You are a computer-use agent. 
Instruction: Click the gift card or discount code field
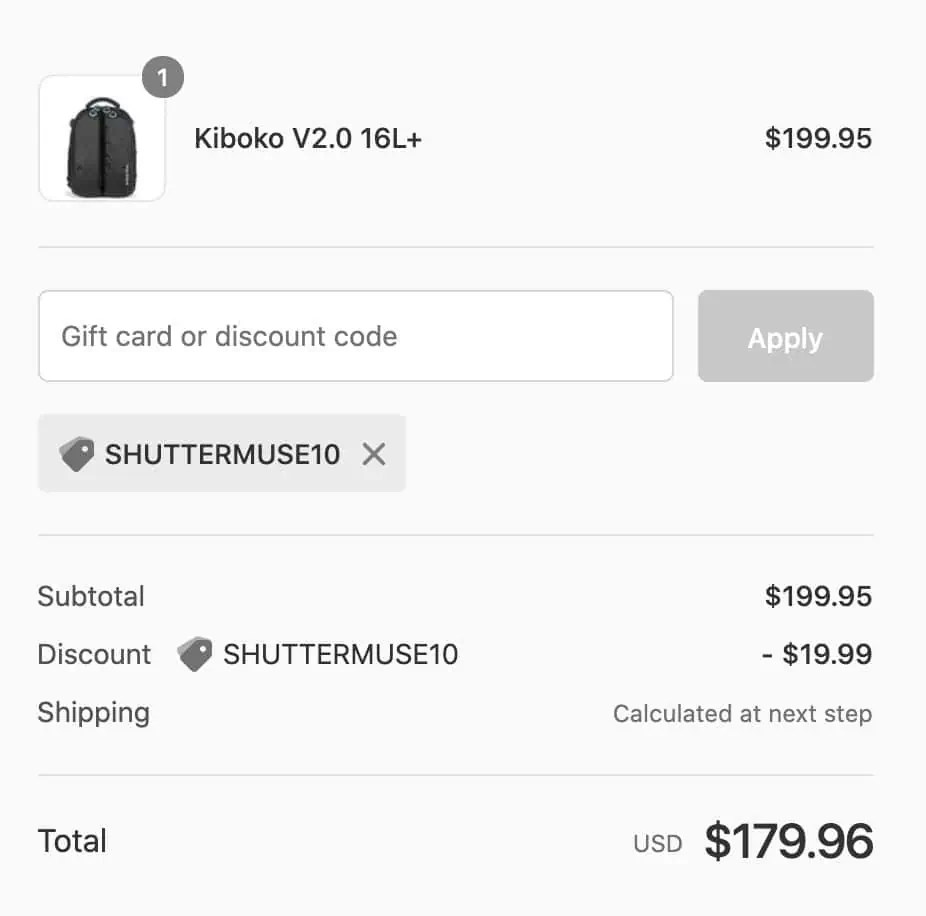pyautogui.click(x=355, y=336)
